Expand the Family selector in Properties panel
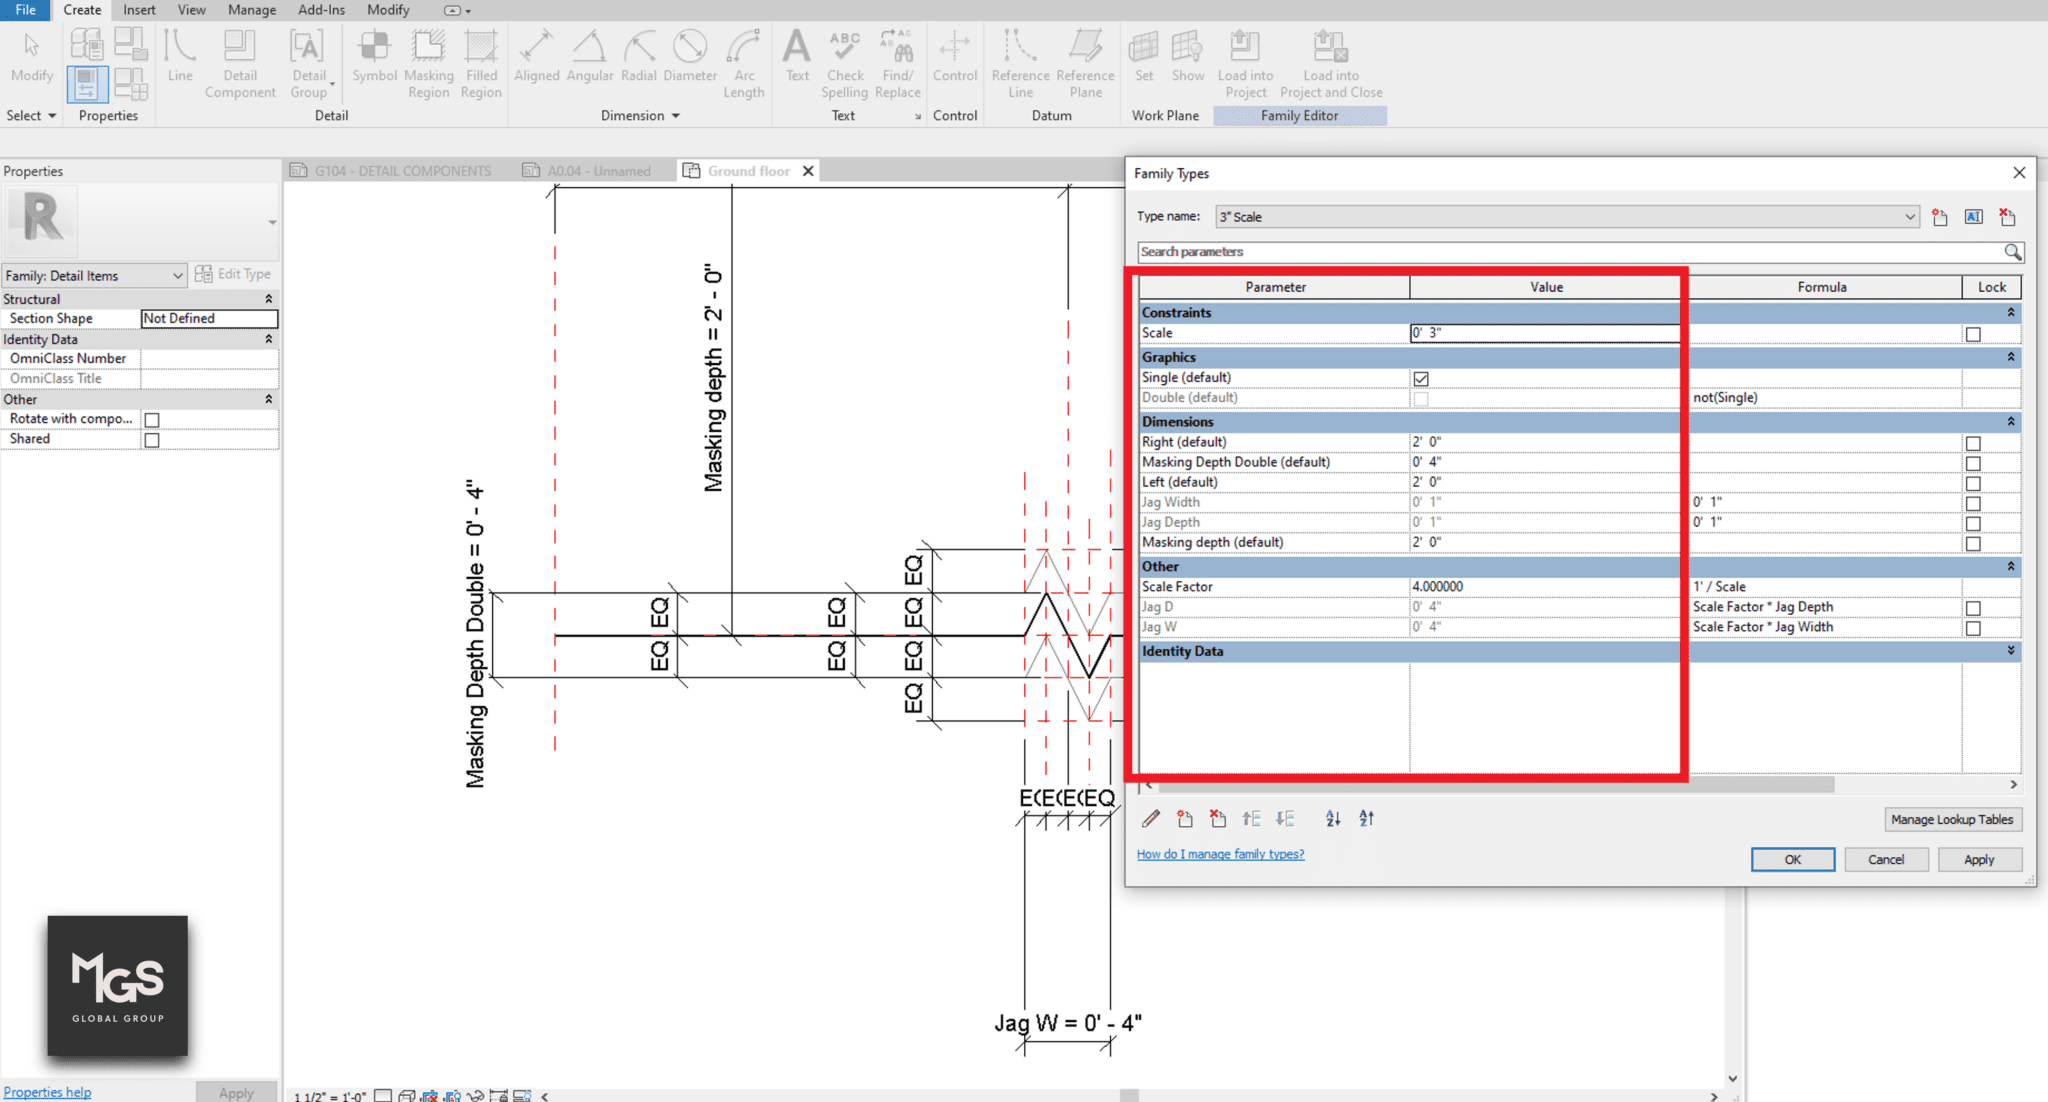 tap(176, 275)
